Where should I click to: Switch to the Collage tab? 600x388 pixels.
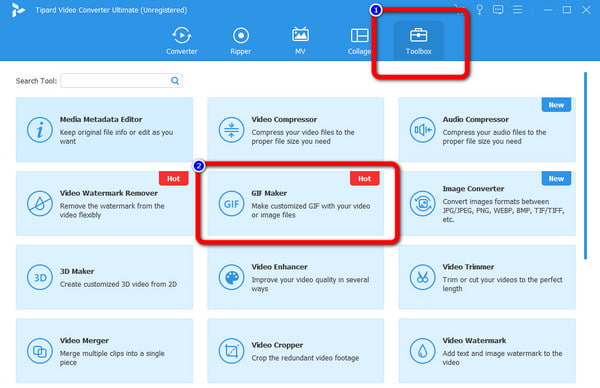click(359, 41)
